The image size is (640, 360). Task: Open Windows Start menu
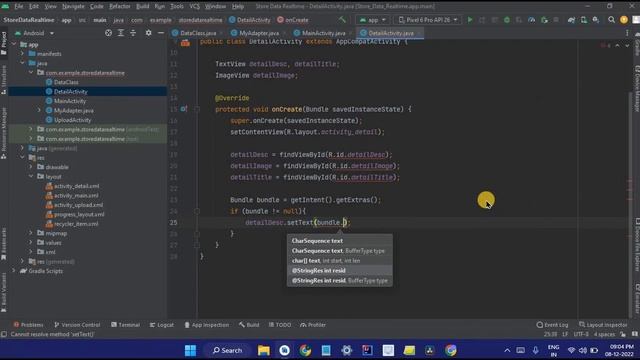190,350
